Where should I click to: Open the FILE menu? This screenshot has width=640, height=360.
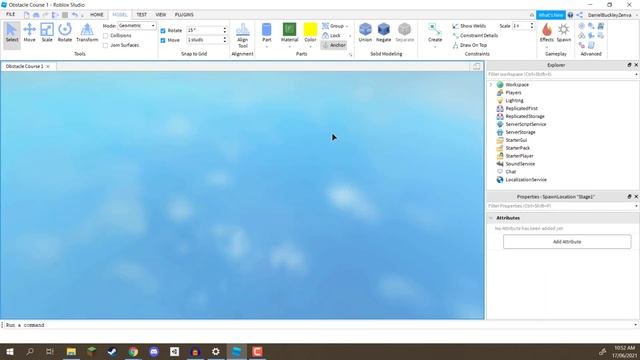pos(11,14)
